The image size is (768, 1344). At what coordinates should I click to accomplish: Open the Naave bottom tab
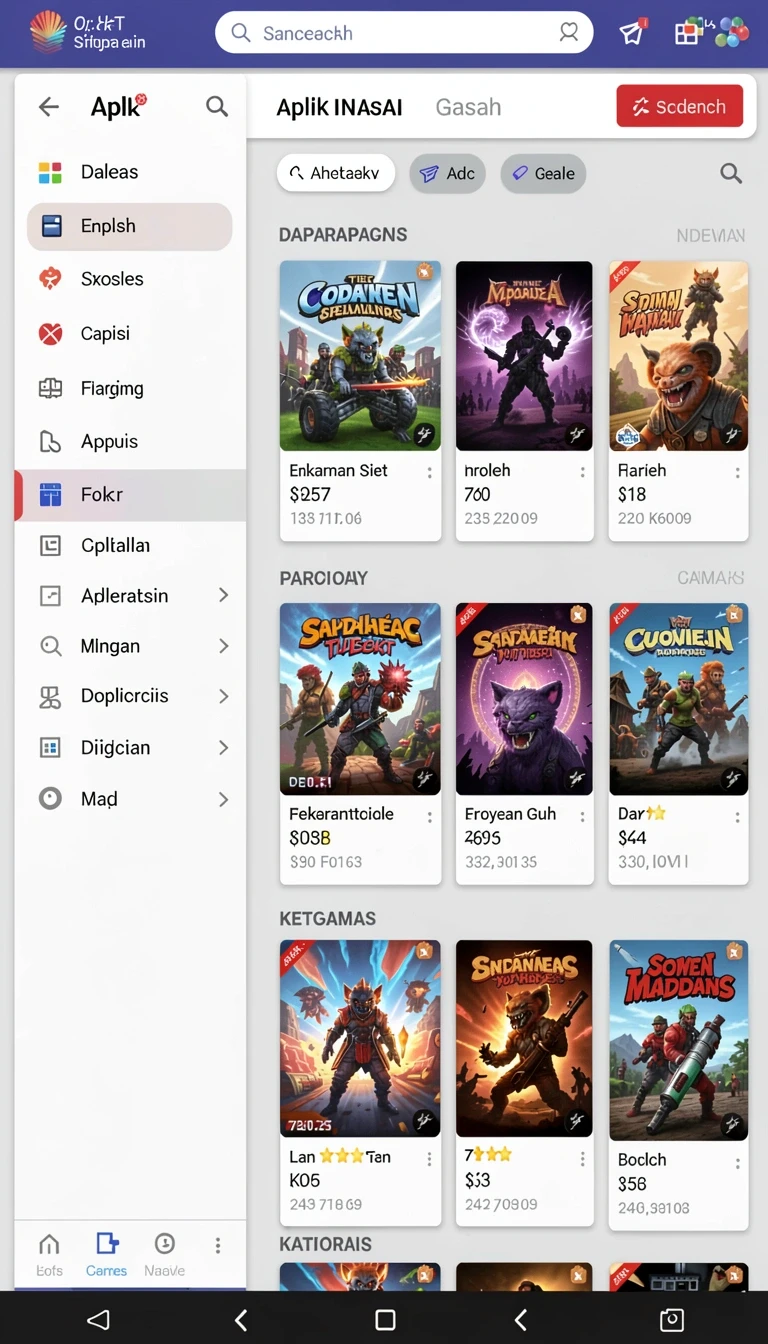click(x=164, y=1255)
